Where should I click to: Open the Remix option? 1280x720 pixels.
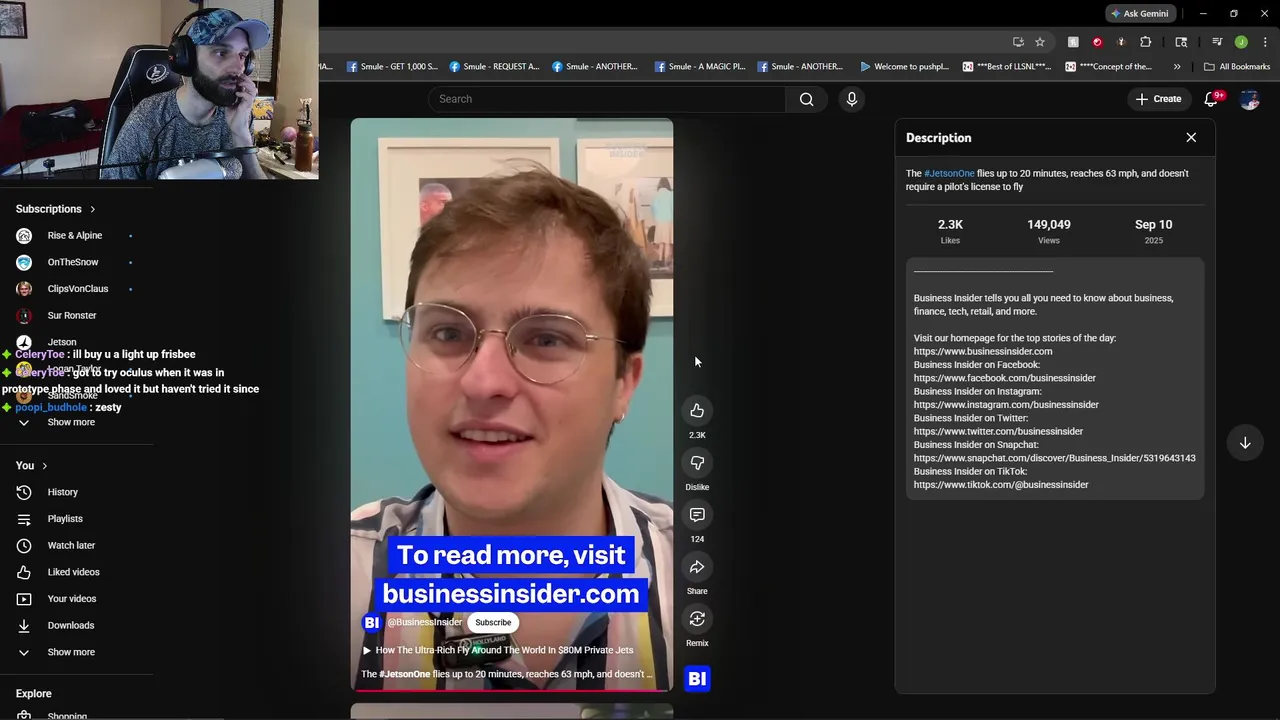tap(697, 619)
